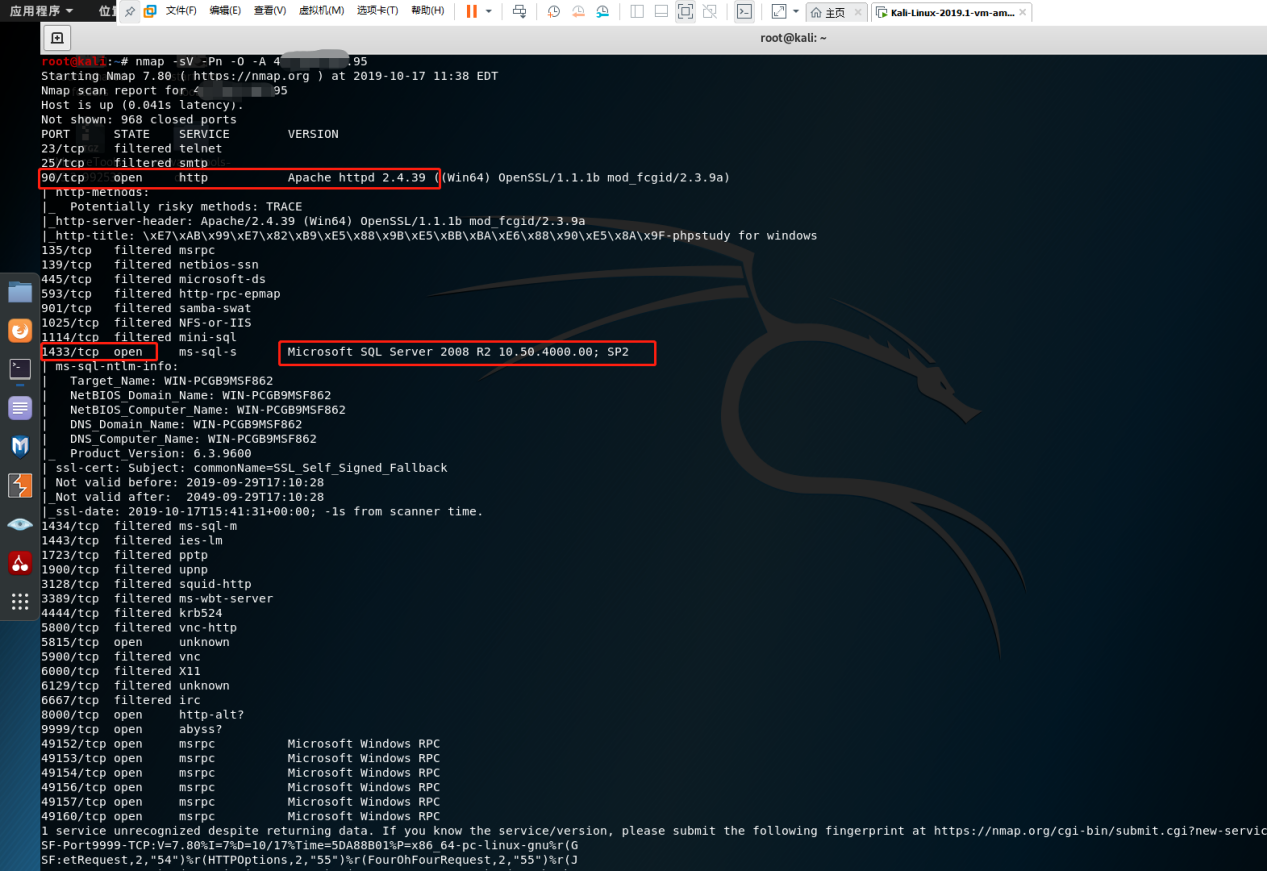Click the '3389/tcp filtered ms-wbt-server' line
Viewport: 1267px width, 871px height.
point(157,599)
